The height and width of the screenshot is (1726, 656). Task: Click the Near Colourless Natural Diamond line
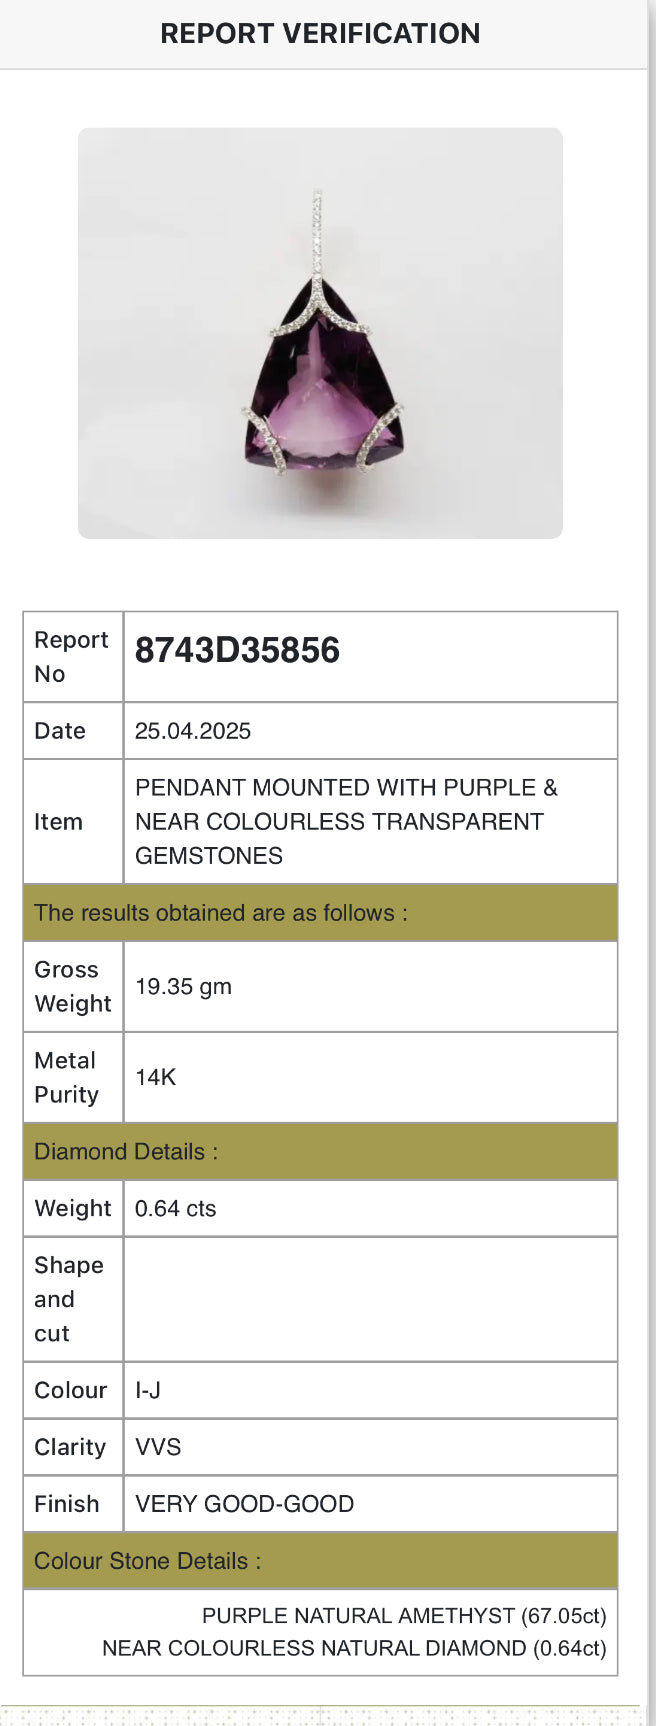(x=354, y=1648)
